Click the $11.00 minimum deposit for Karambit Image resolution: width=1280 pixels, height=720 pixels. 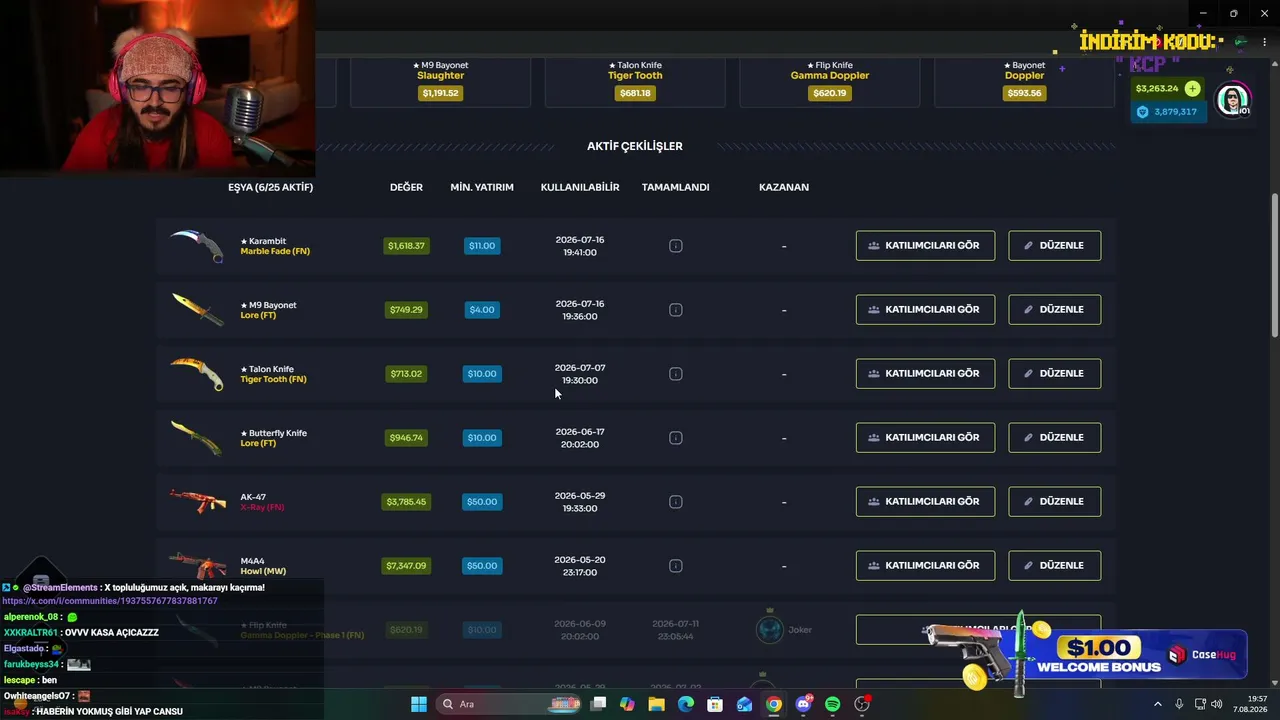point(482,246)
